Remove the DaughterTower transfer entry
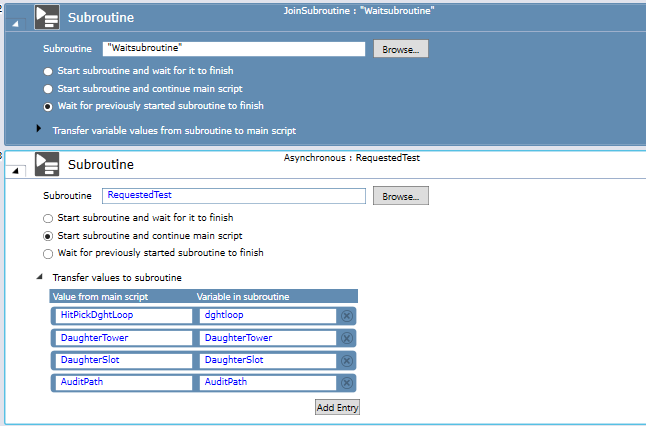646x426 pixels. coord(347,338)
